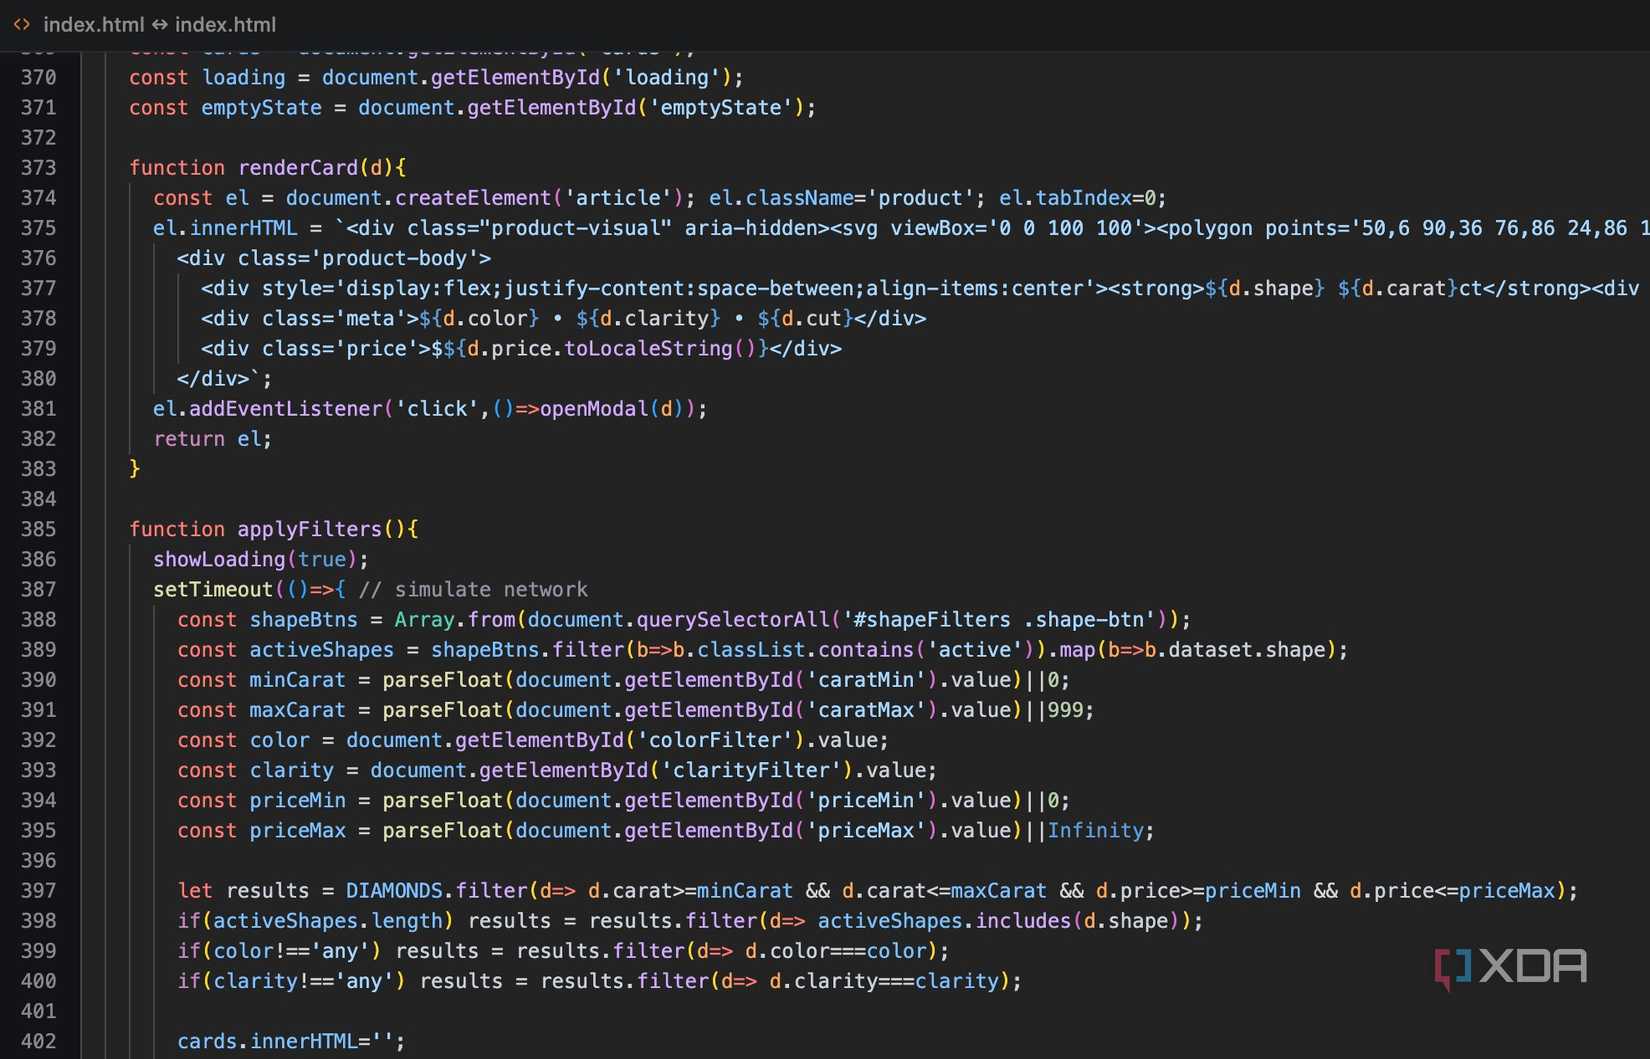The height and width of the screenshot is (1059, 1650).
Task: Click the 'emptyState' variable on line 371
Action: tap(261, 108)
